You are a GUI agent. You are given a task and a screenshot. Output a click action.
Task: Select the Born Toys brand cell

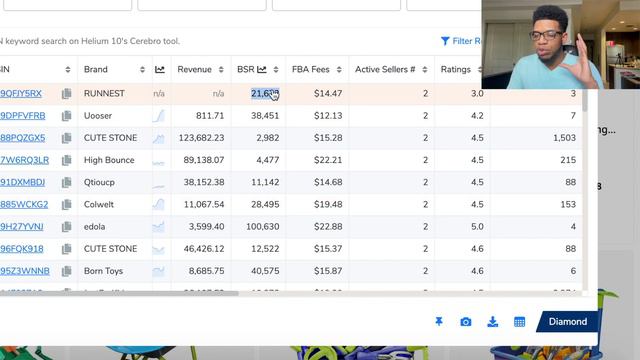point(103,271)
